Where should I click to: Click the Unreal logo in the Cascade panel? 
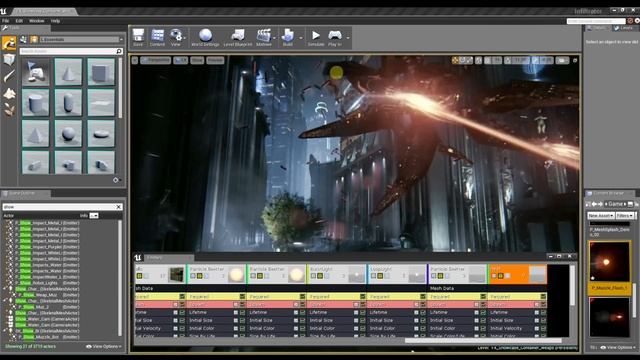pyautogui.click(x=138, y=258)
